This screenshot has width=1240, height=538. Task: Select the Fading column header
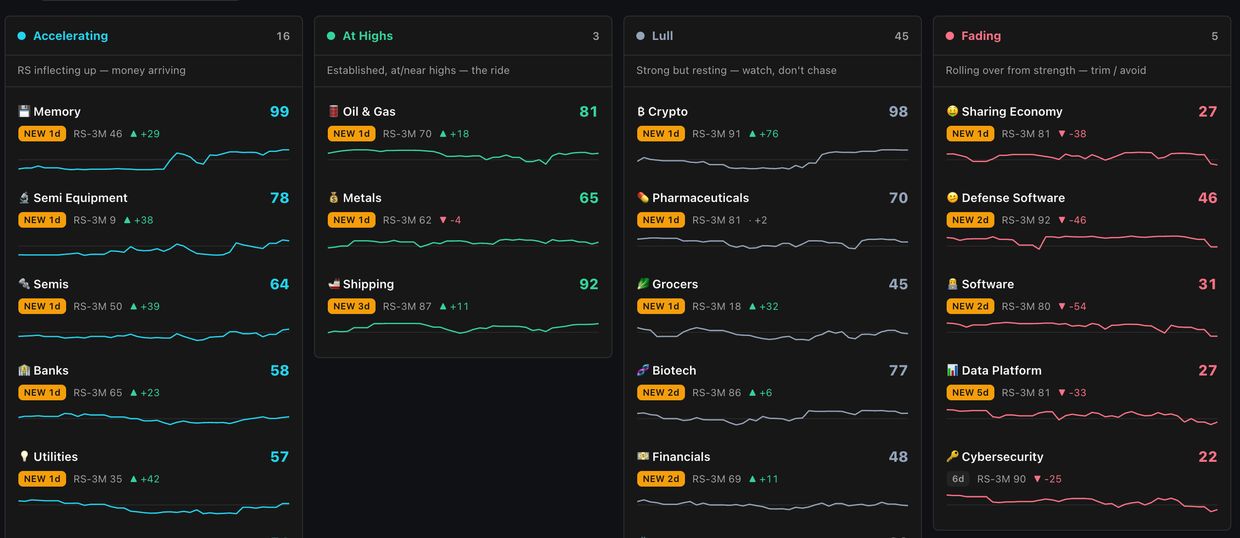pos(1082,36)
